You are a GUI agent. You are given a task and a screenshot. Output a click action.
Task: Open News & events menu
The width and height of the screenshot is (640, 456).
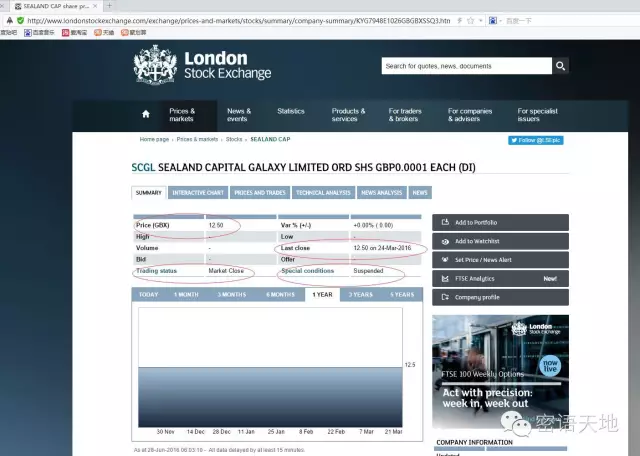tap(239, 115)
